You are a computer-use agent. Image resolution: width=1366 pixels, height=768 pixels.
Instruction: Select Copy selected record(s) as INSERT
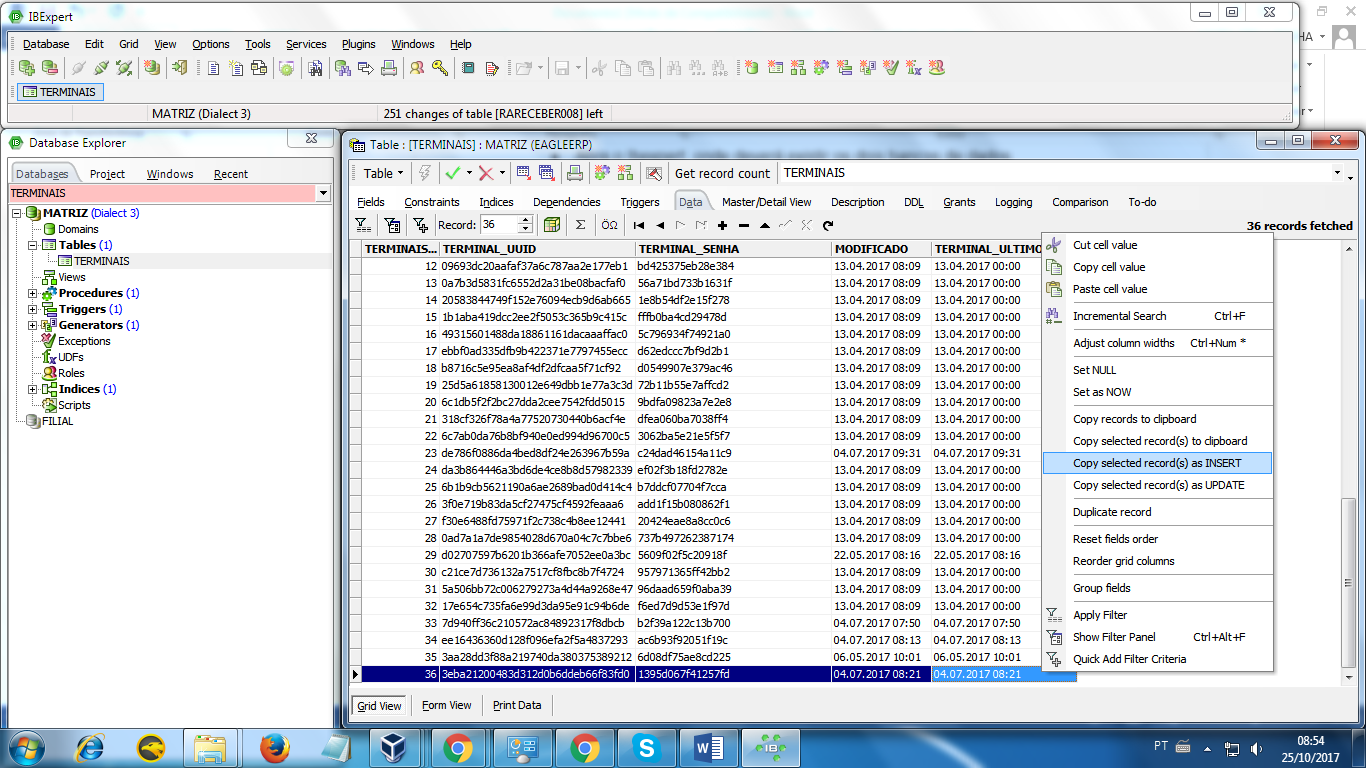[1157, 463]
